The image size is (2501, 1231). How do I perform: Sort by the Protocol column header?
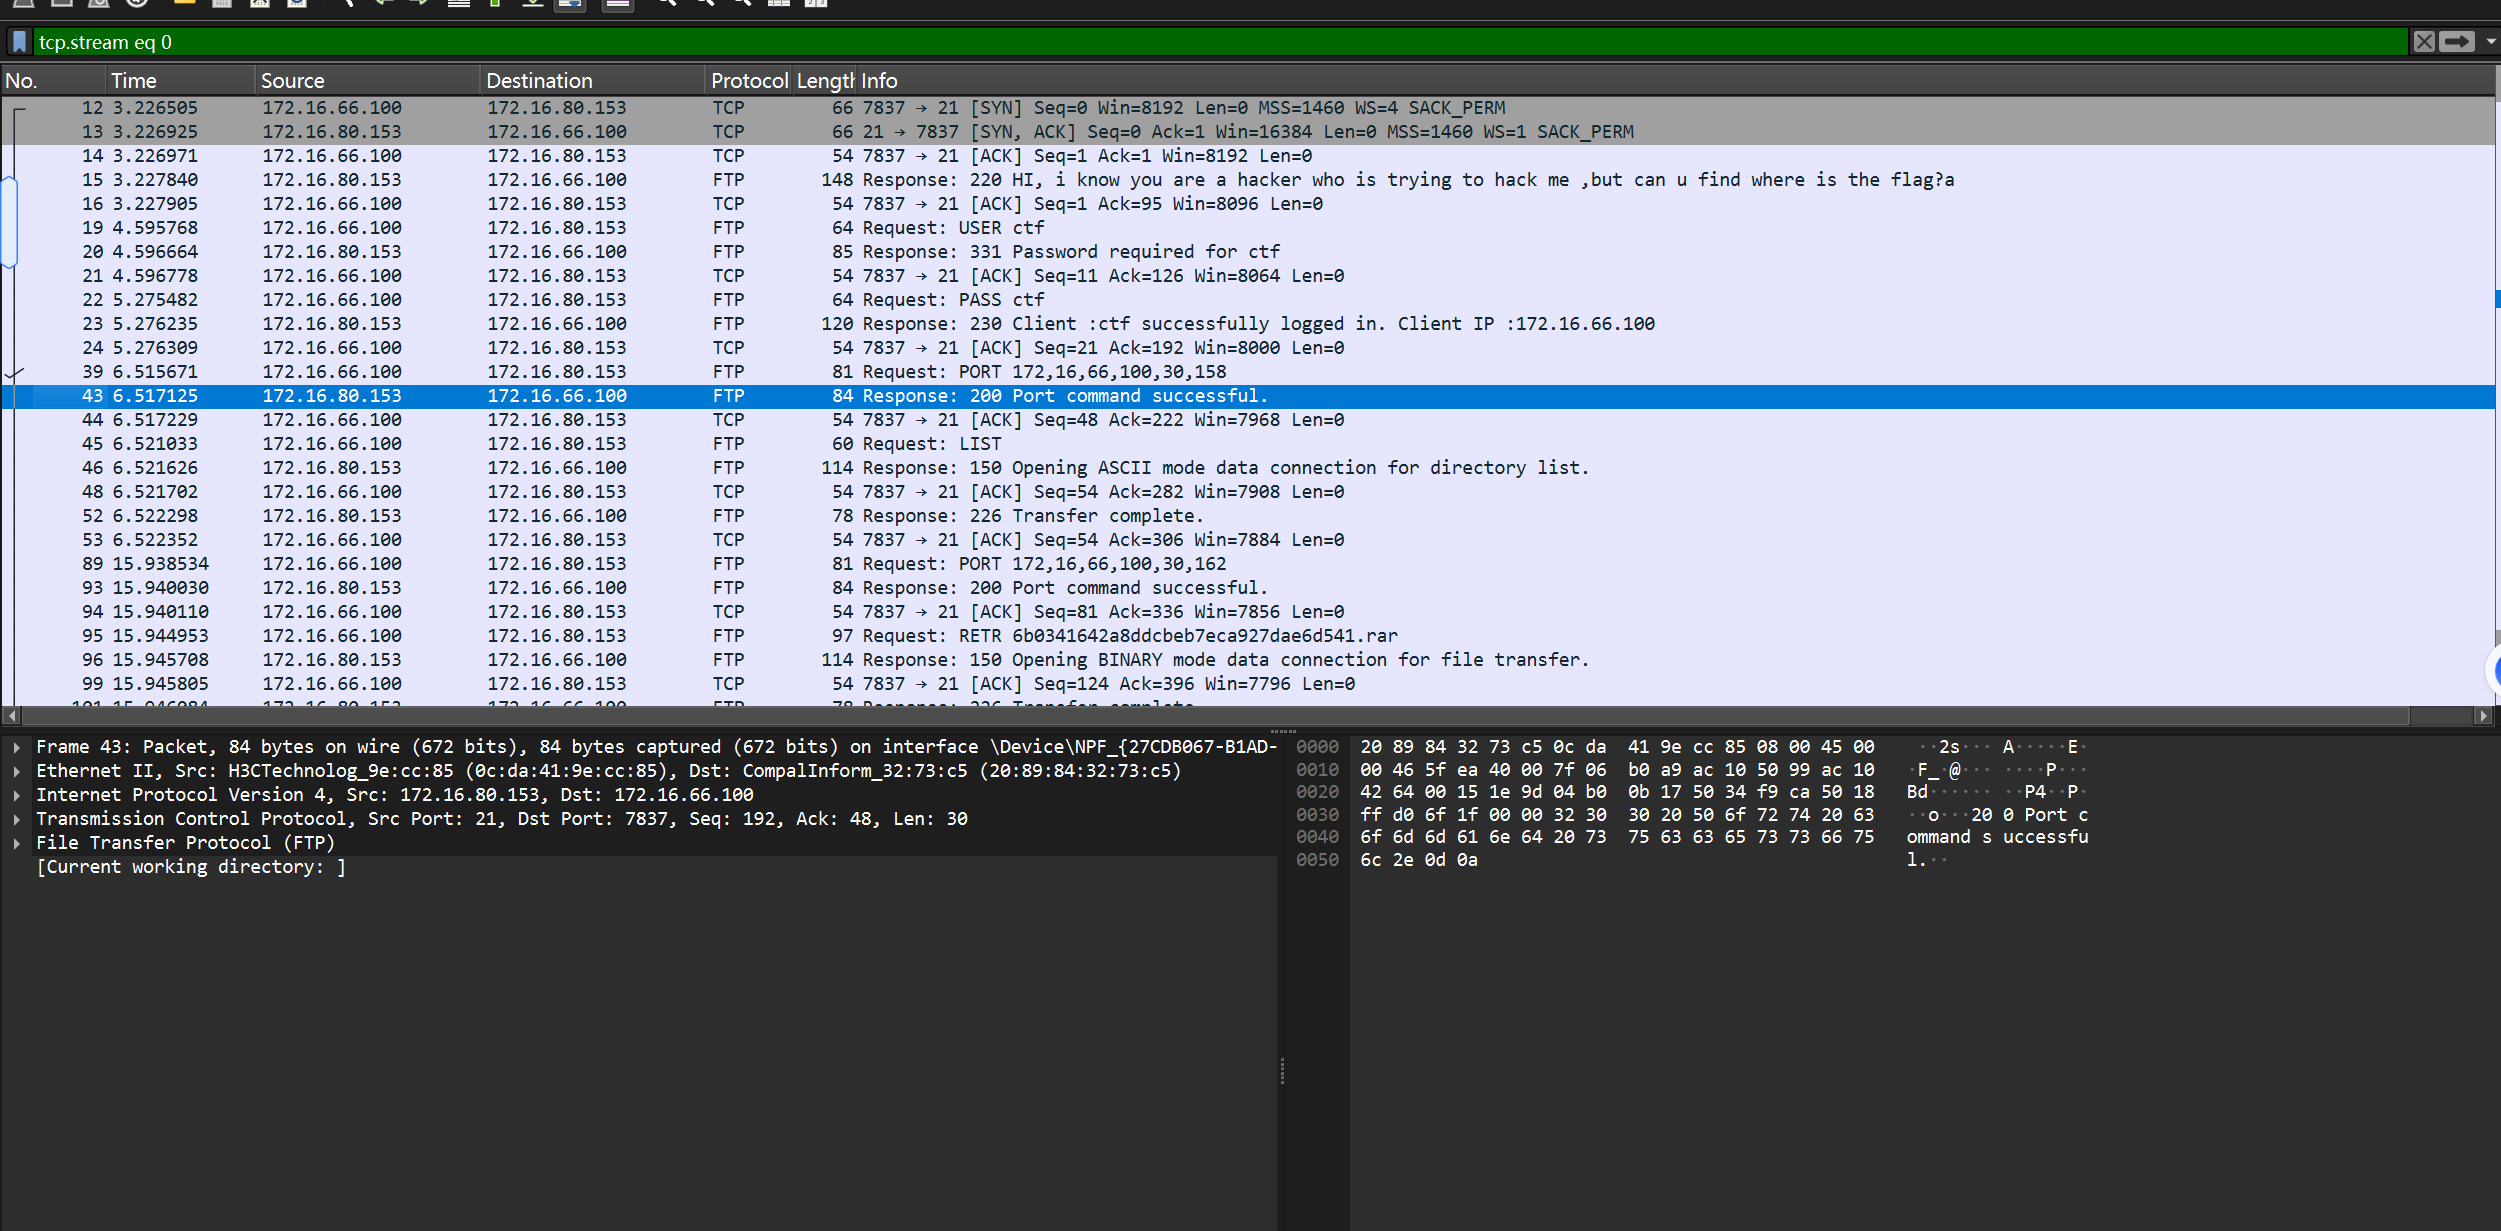pyautogui.click(x=748, y=81)
